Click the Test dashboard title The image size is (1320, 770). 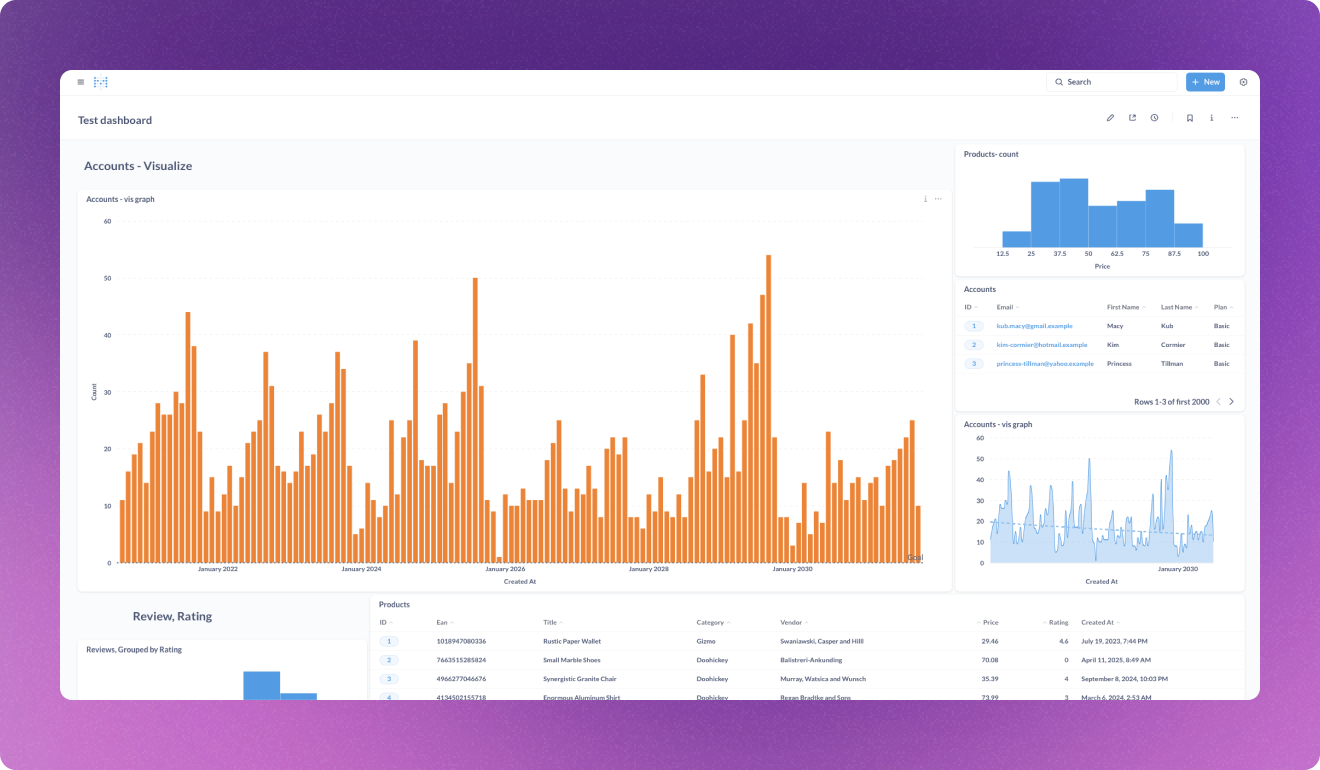[x=115, y=120]
